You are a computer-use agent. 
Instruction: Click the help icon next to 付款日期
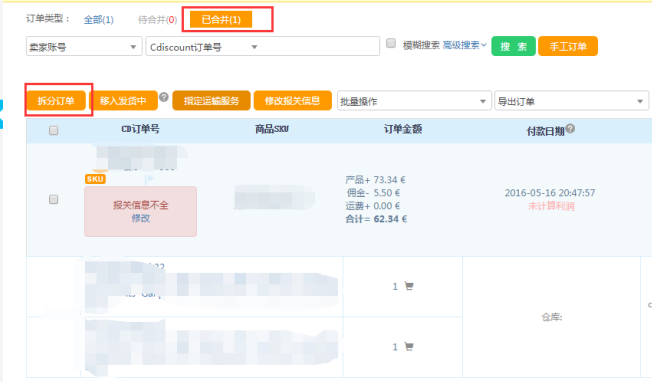pos(570,129)
